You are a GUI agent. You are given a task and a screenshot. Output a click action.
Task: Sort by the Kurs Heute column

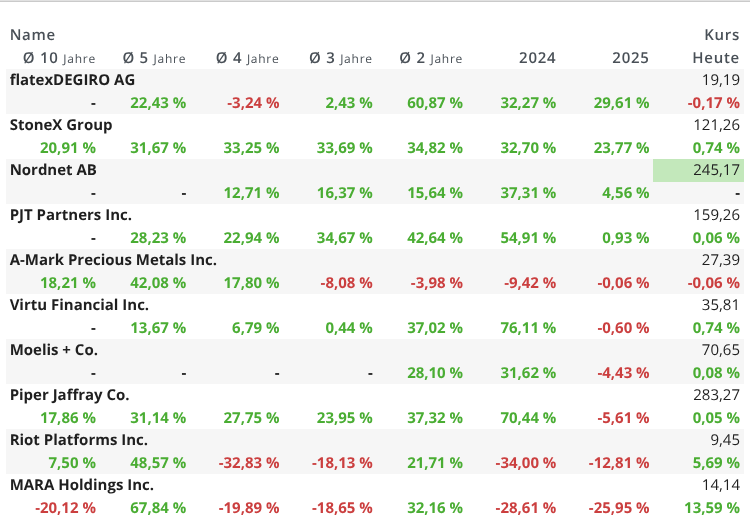pyautogui.click(x=720, y=47)
